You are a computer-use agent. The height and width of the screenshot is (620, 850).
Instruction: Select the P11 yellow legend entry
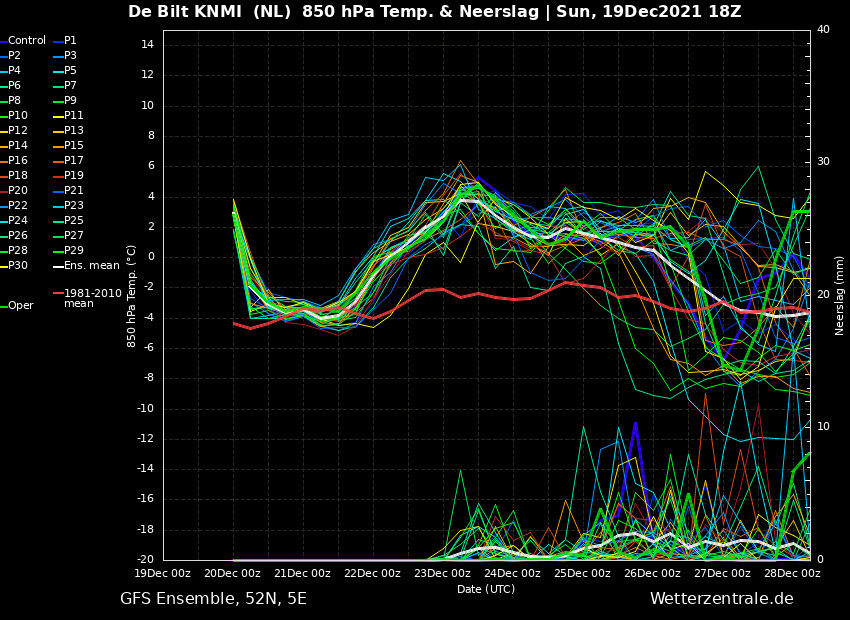[x=73, y=116]
